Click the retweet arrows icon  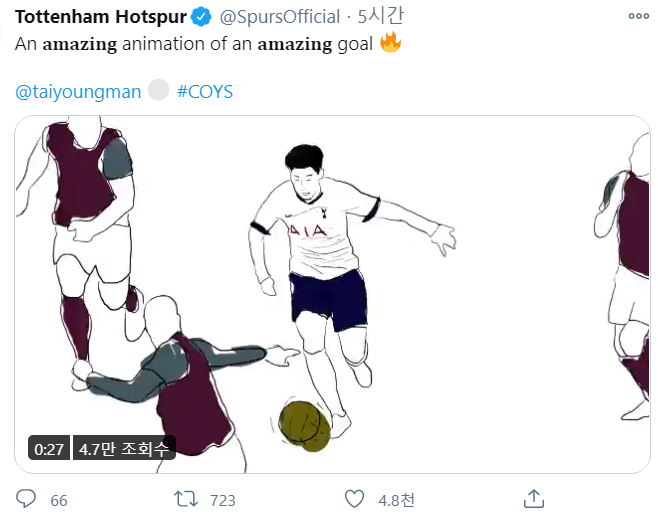click(186, 498)
